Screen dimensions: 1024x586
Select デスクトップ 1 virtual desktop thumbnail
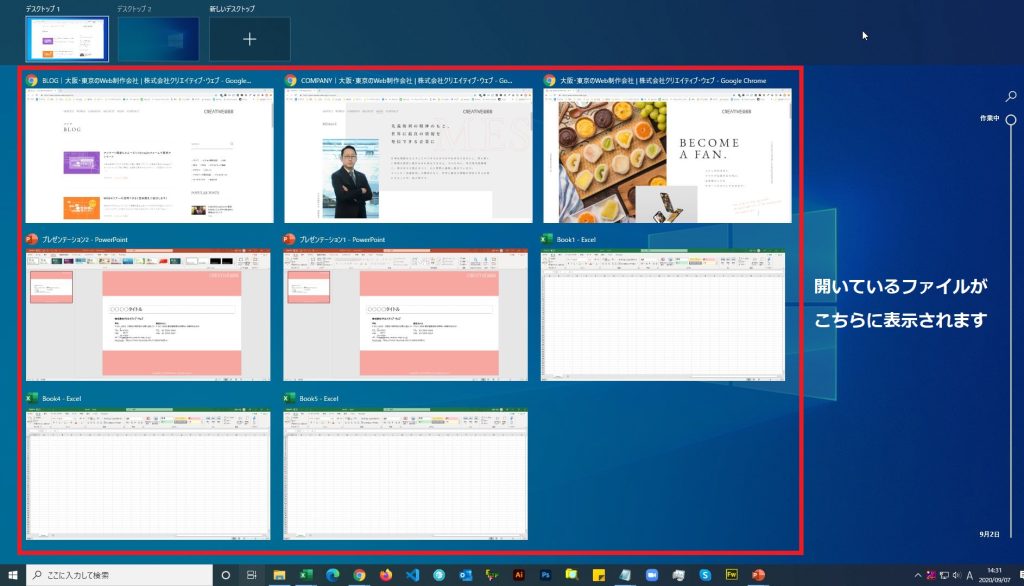[67, 39]
